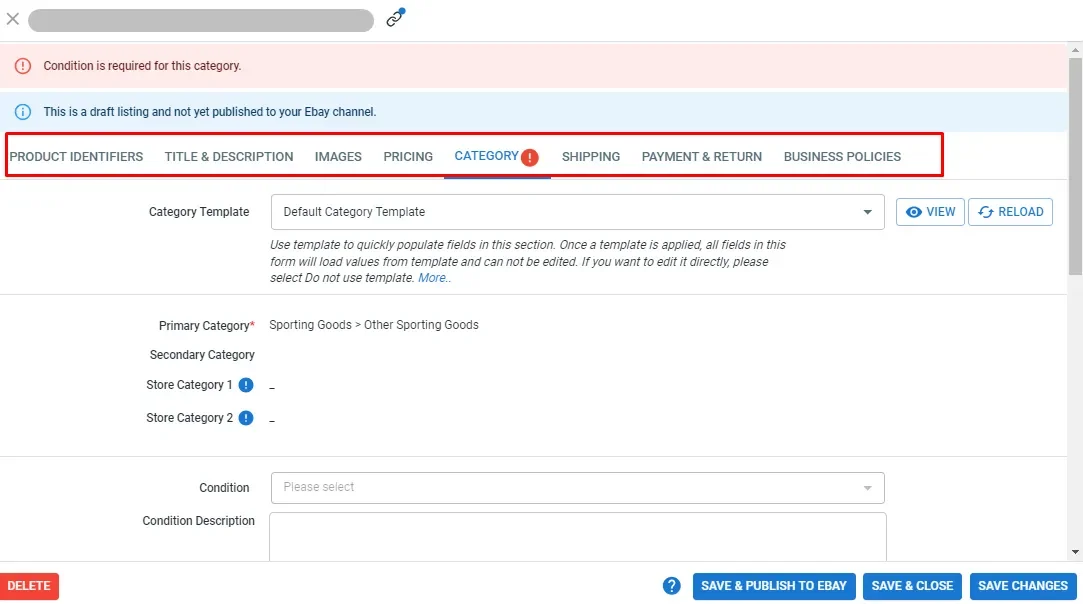Go to Business Policies tab
The image size is (1083, 604).
842,157
